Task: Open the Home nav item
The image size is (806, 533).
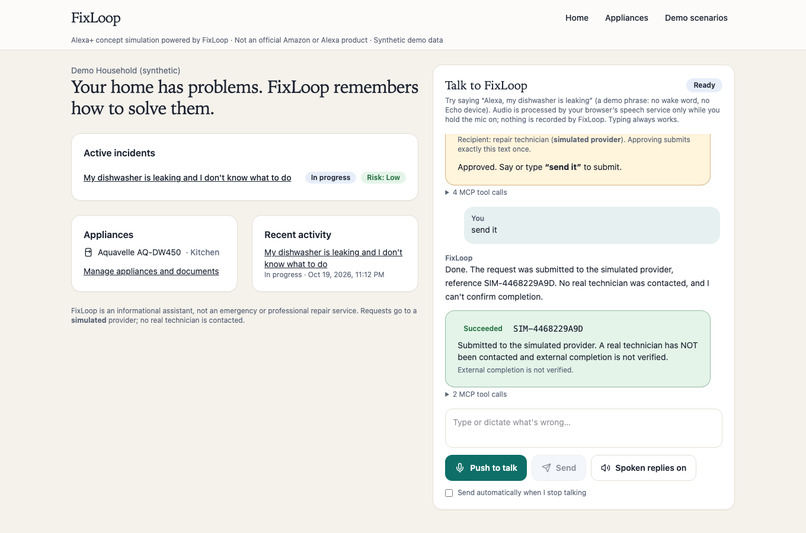Action: coord(577,18)
